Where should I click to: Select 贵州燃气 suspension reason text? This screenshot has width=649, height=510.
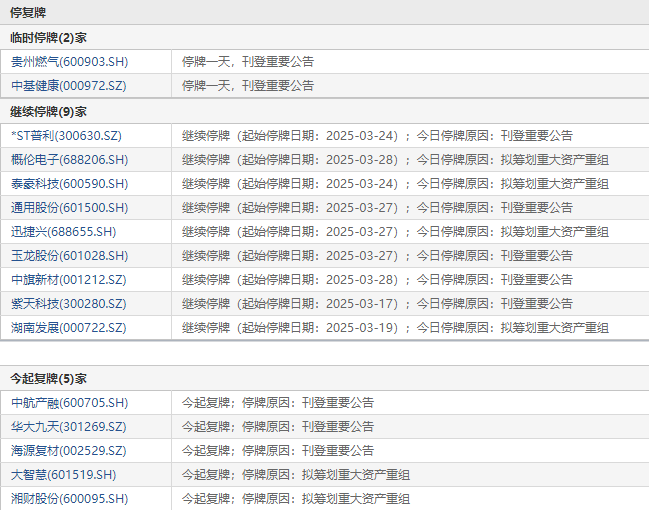[x=248, y=62]
